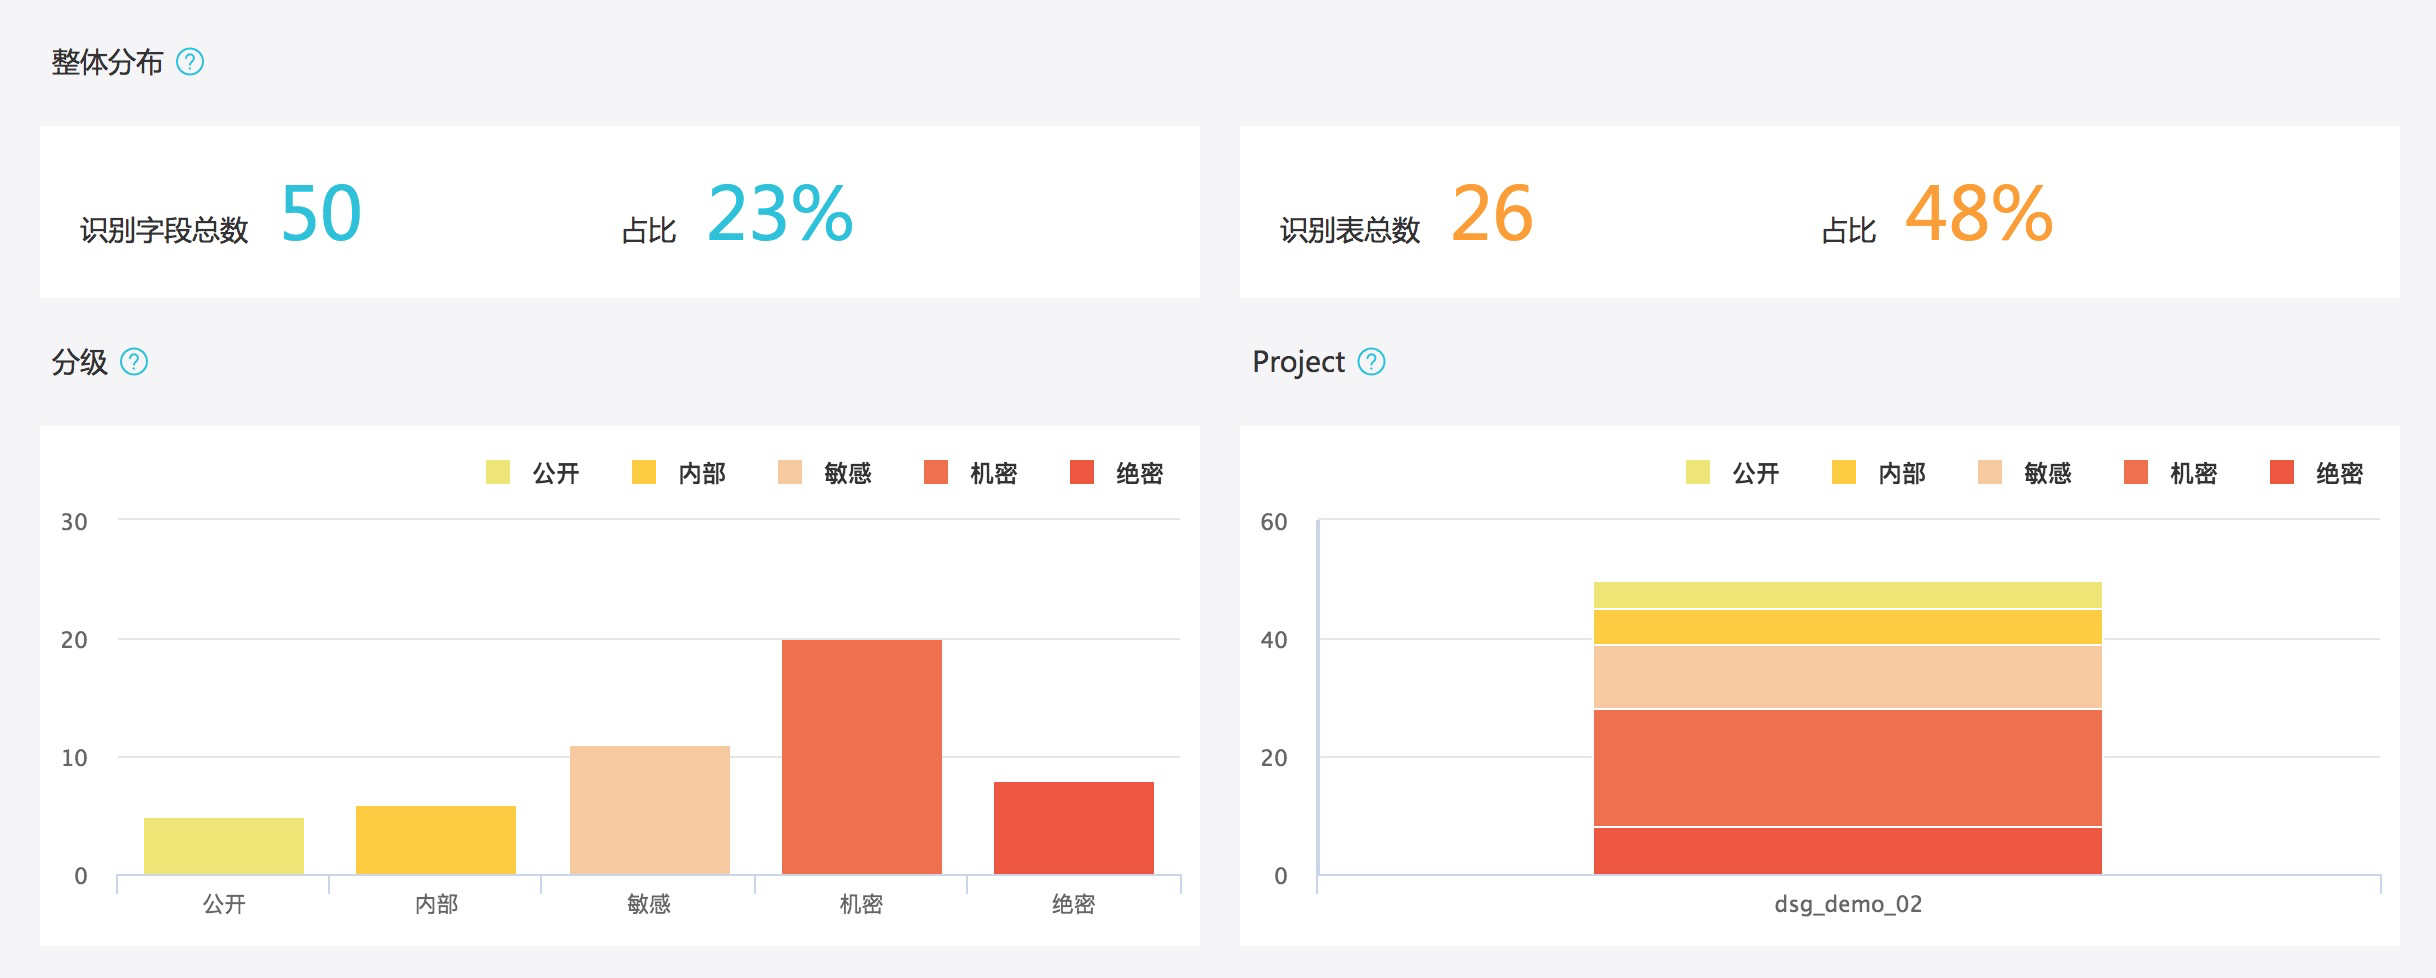Click yellow 公开 segment of dsg_demo_02 bar

[x=1848, y=595]
